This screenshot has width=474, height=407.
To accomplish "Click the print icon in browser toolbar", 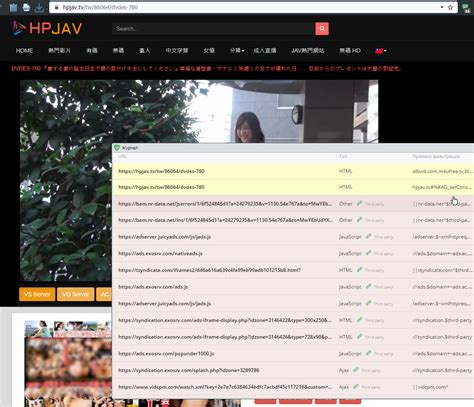I will pyautogui.click(x=26, y=7).
